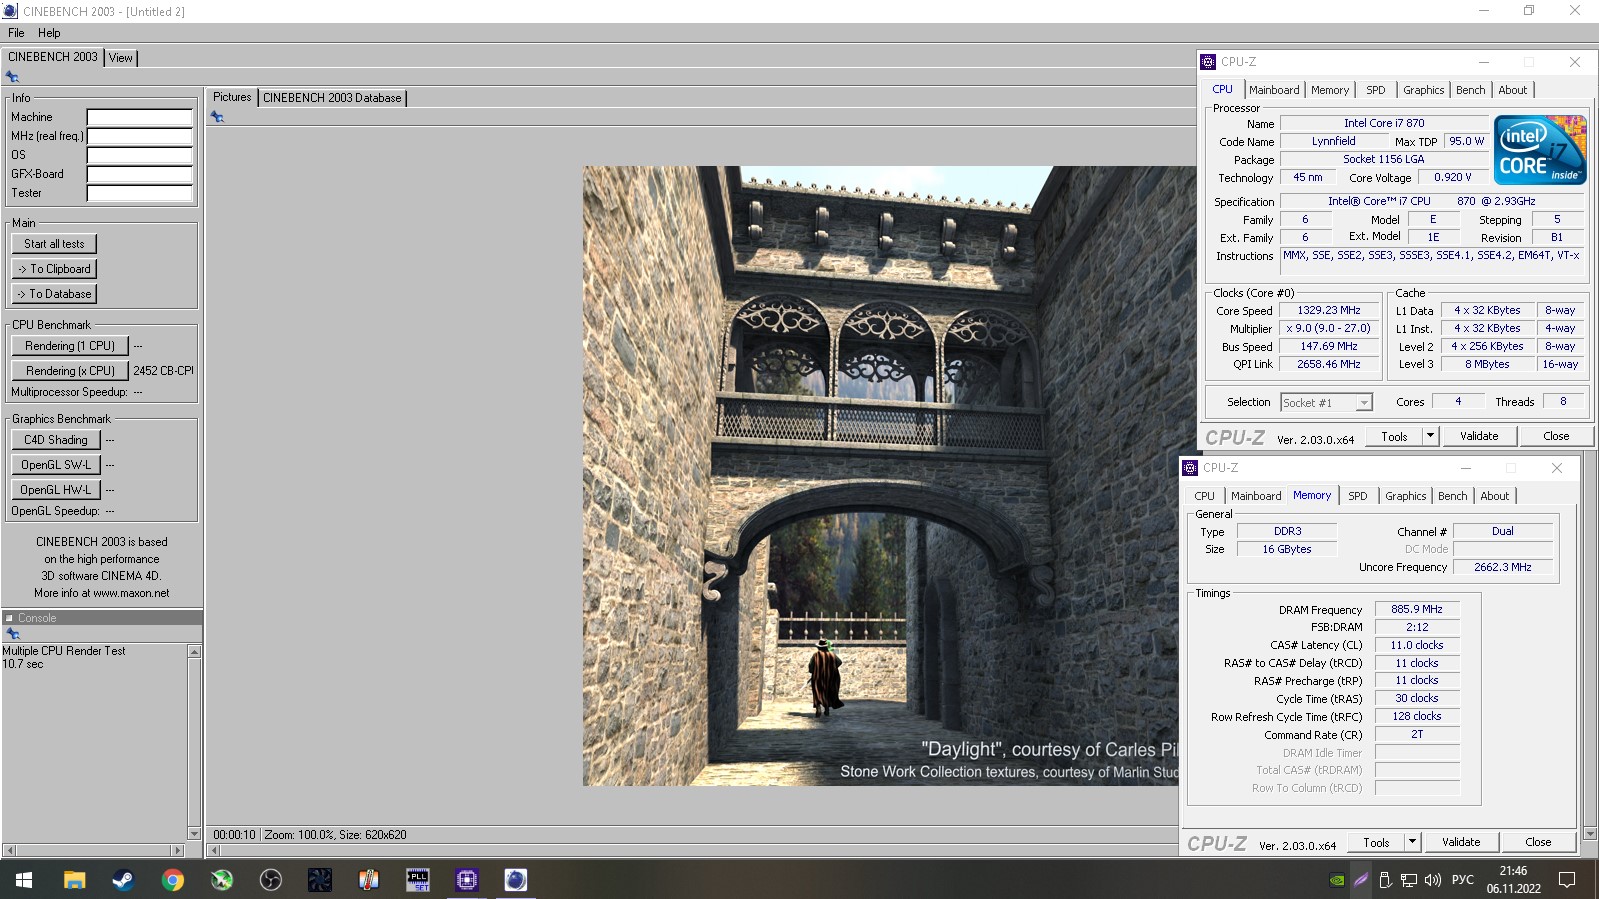Select the Pictures tab
The height and width of the screenshot is (899, 1599).
[232, 97]
